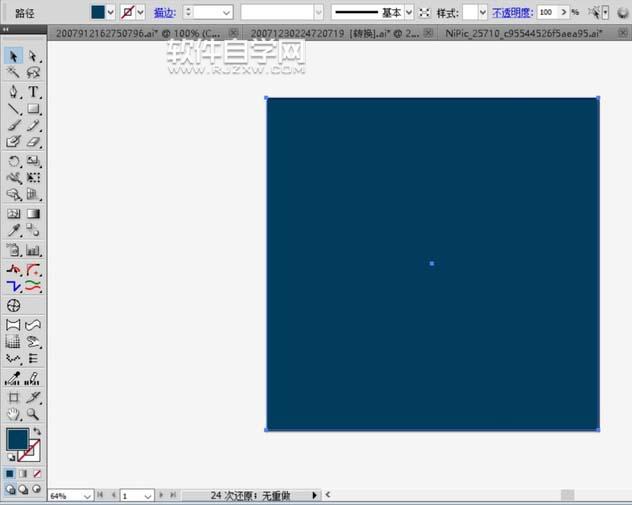
Task: Go to first artboard button
Action: coord(100,495)
